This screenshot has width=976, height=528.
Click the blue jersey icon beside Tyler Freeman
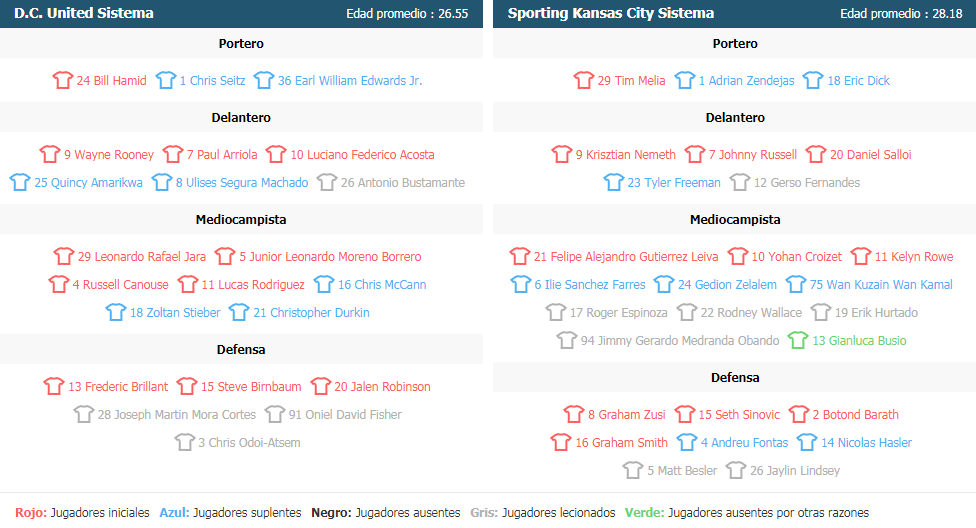click(x=614, y=182)
